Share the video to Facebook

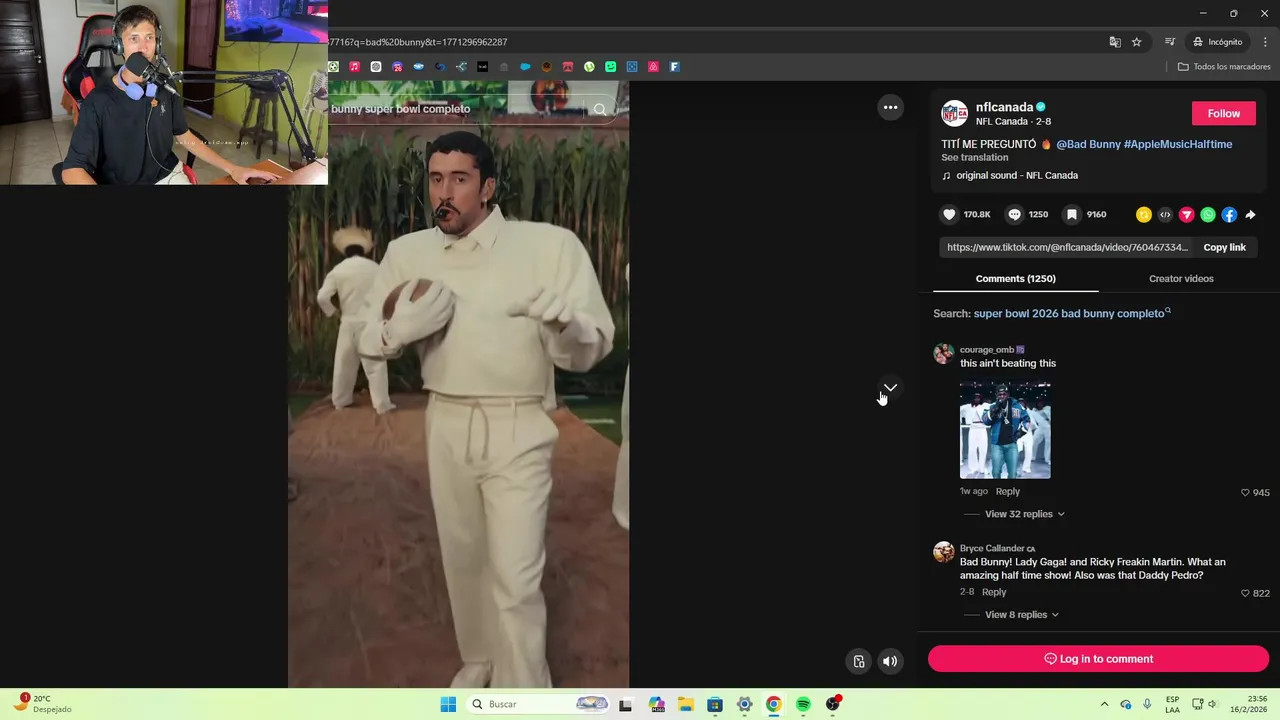(1229, 215)
